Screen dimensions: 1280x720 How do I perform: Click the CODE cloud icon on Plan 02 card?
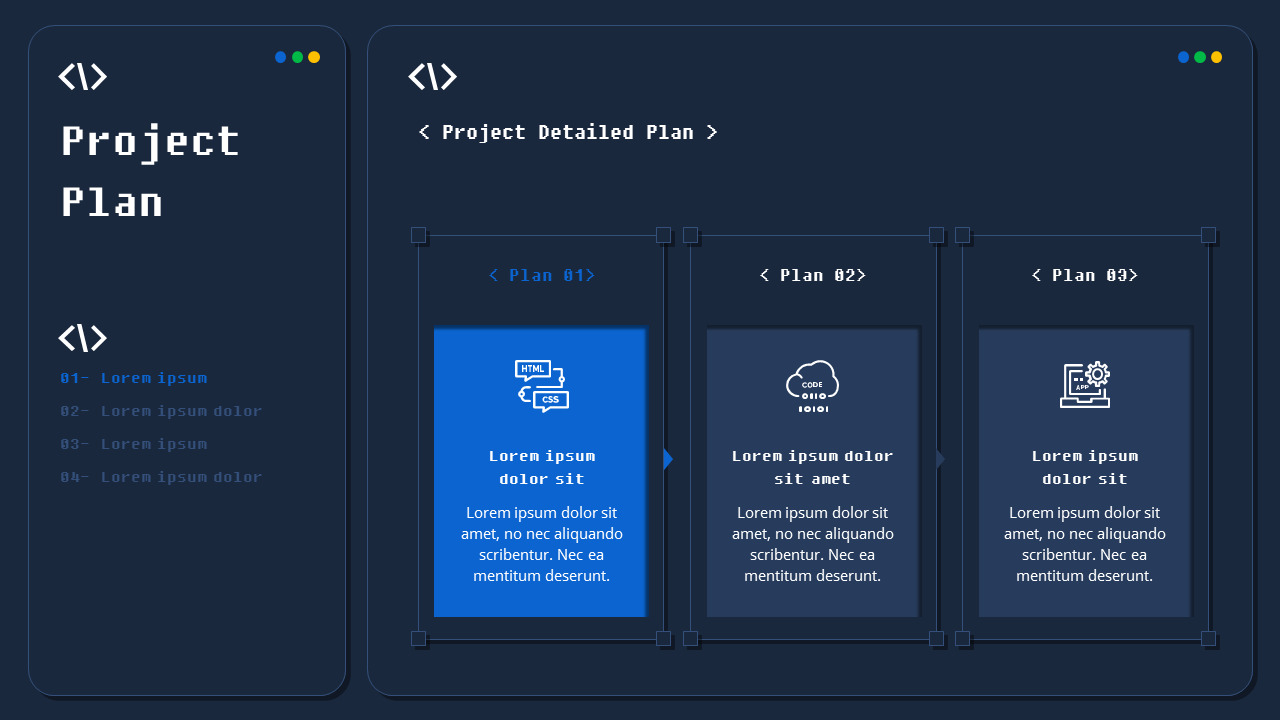point(812,385)
